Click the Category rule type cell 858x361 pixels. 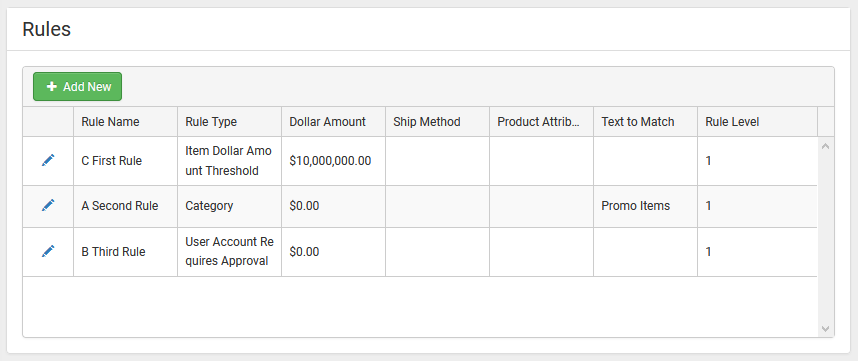coord(229,206)
